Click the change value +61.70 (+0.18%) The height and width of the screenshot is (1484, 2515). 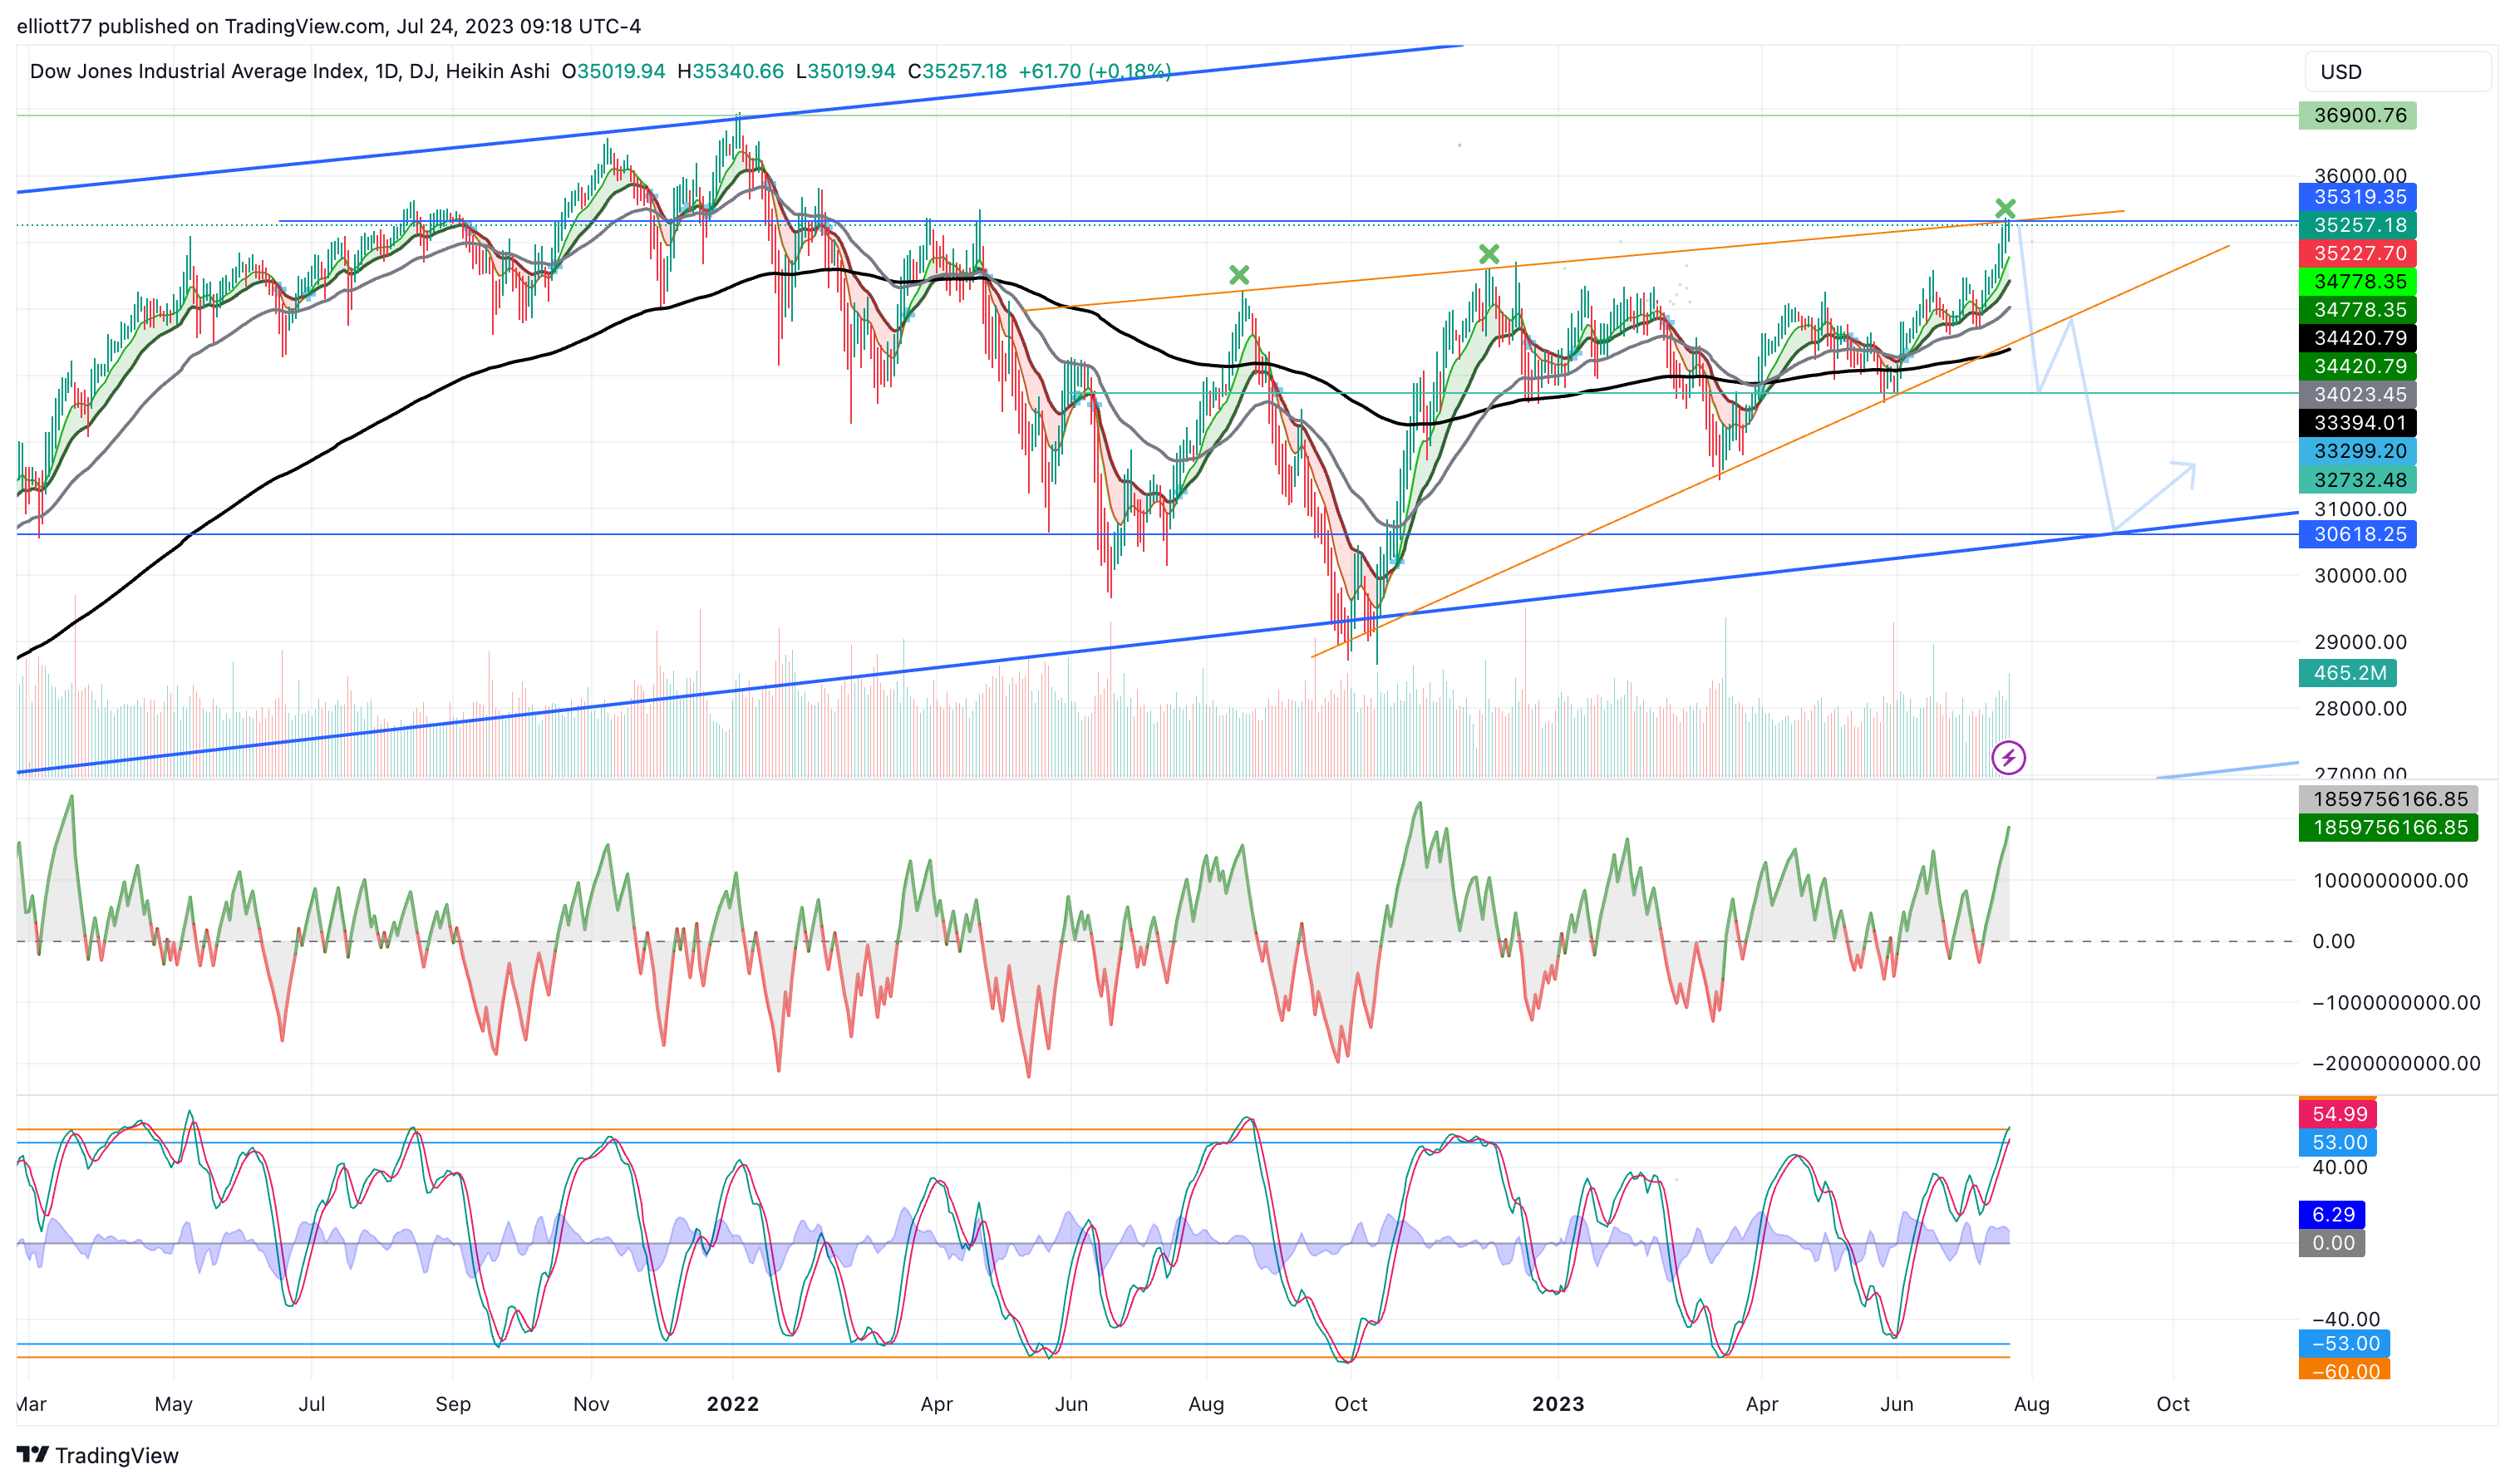pyautogui.click(x=1094, y=71)
